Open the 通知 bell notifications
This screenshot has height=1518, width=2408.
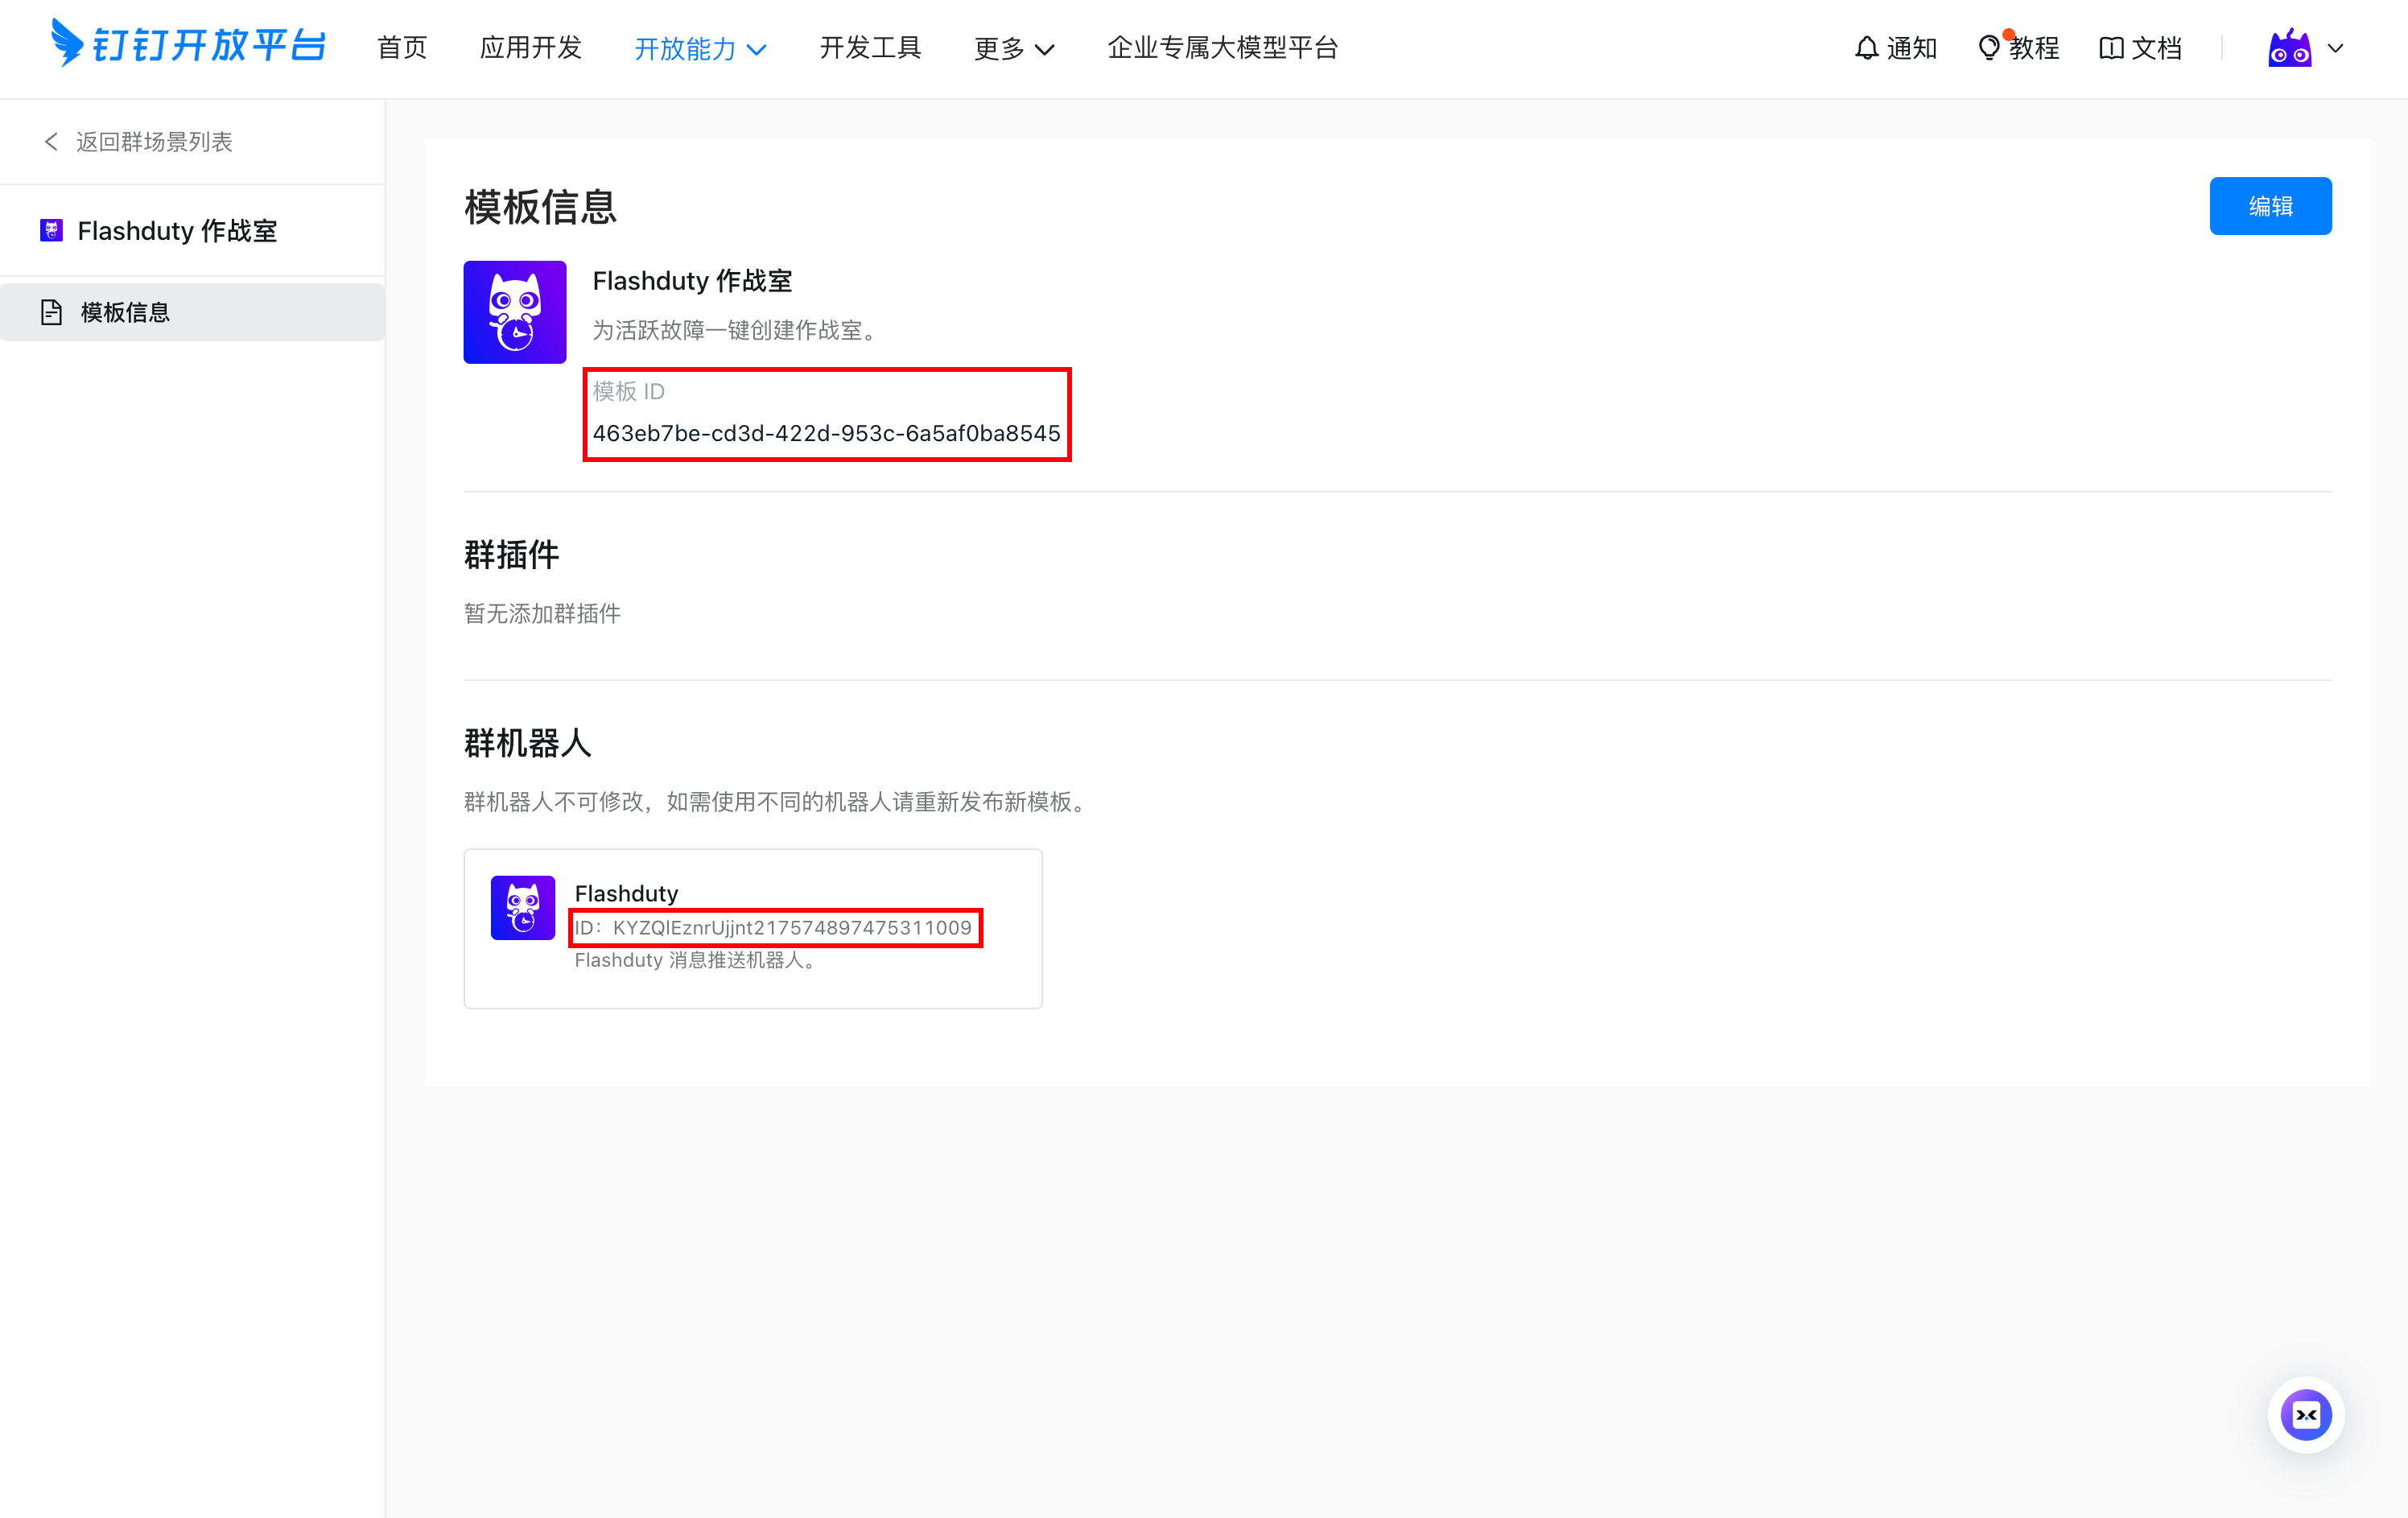pos(1895,48)
